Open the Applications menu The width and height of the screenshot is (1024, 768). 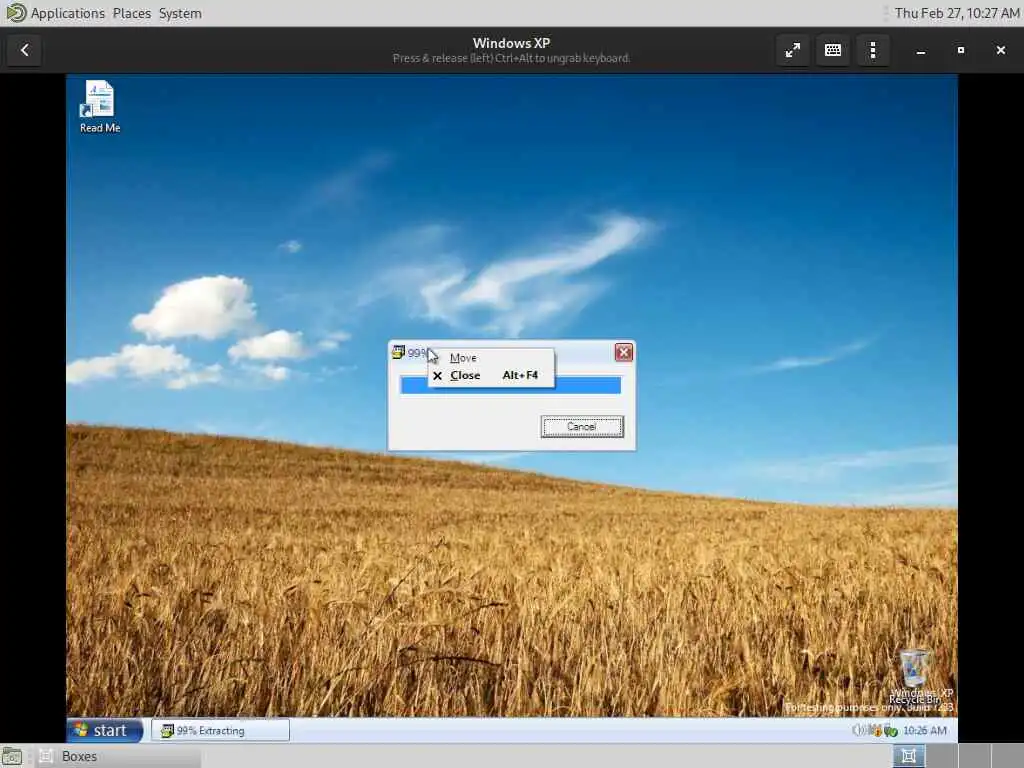click(x=67, y=13)
